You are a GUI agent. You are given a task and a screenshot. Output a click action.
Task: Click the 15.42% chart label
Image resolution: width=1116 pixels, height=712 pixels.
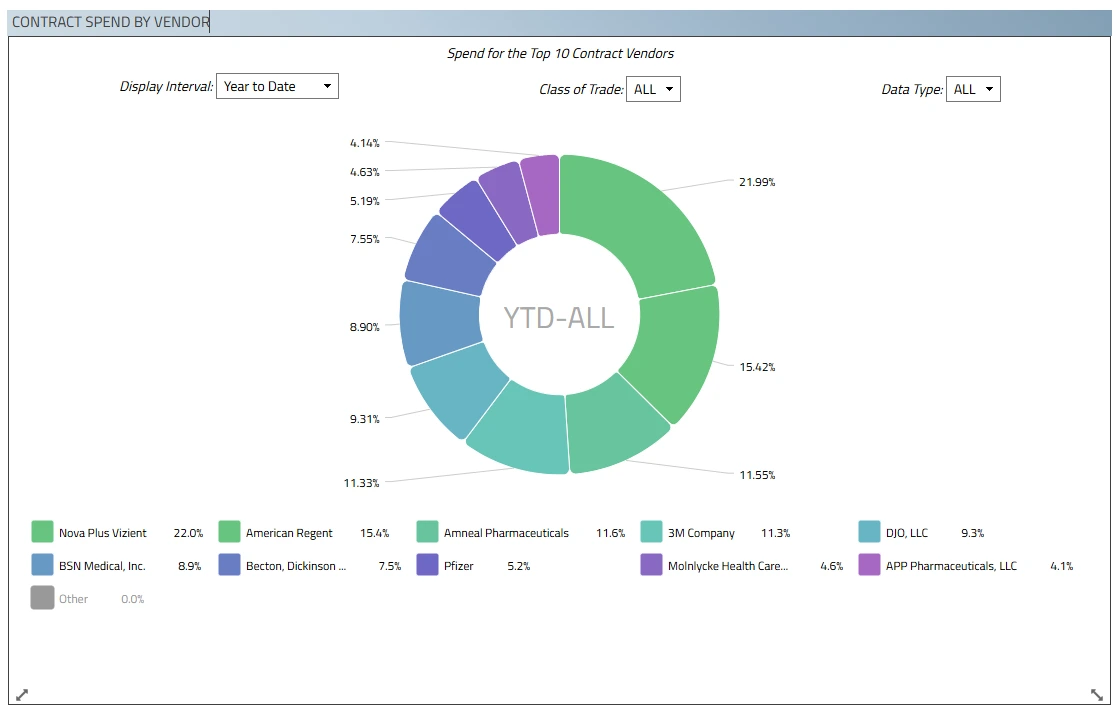(x=757, y=367)
